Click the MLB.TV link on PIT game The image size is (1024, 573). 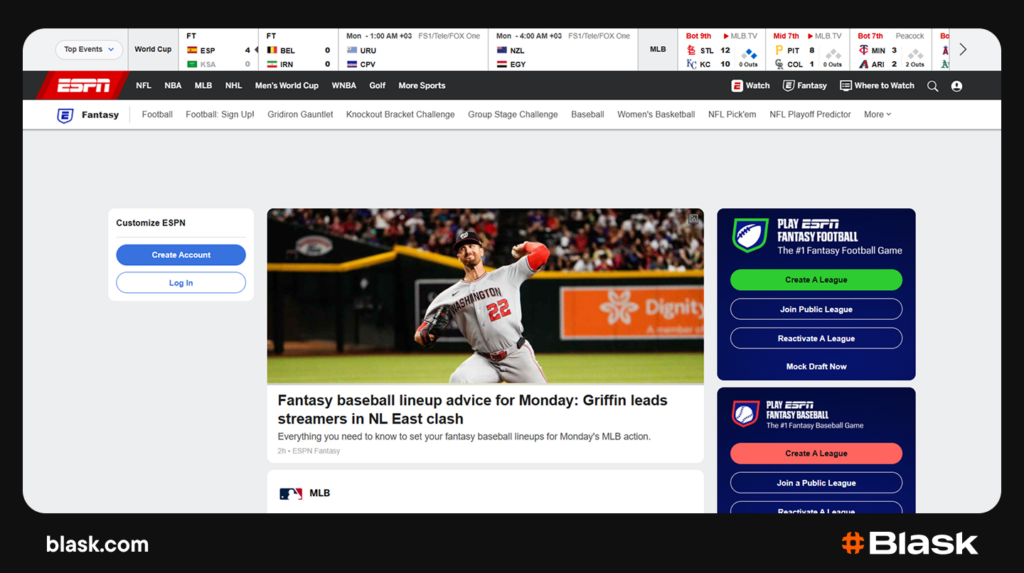824,36
